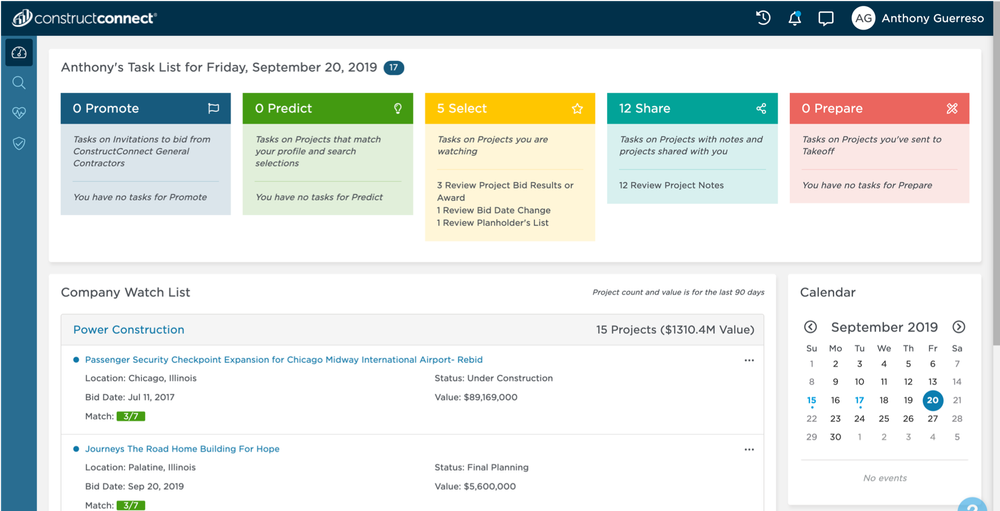Click the Select star icon
Screen dimensions: 1000x511
(x=577, y=108)
